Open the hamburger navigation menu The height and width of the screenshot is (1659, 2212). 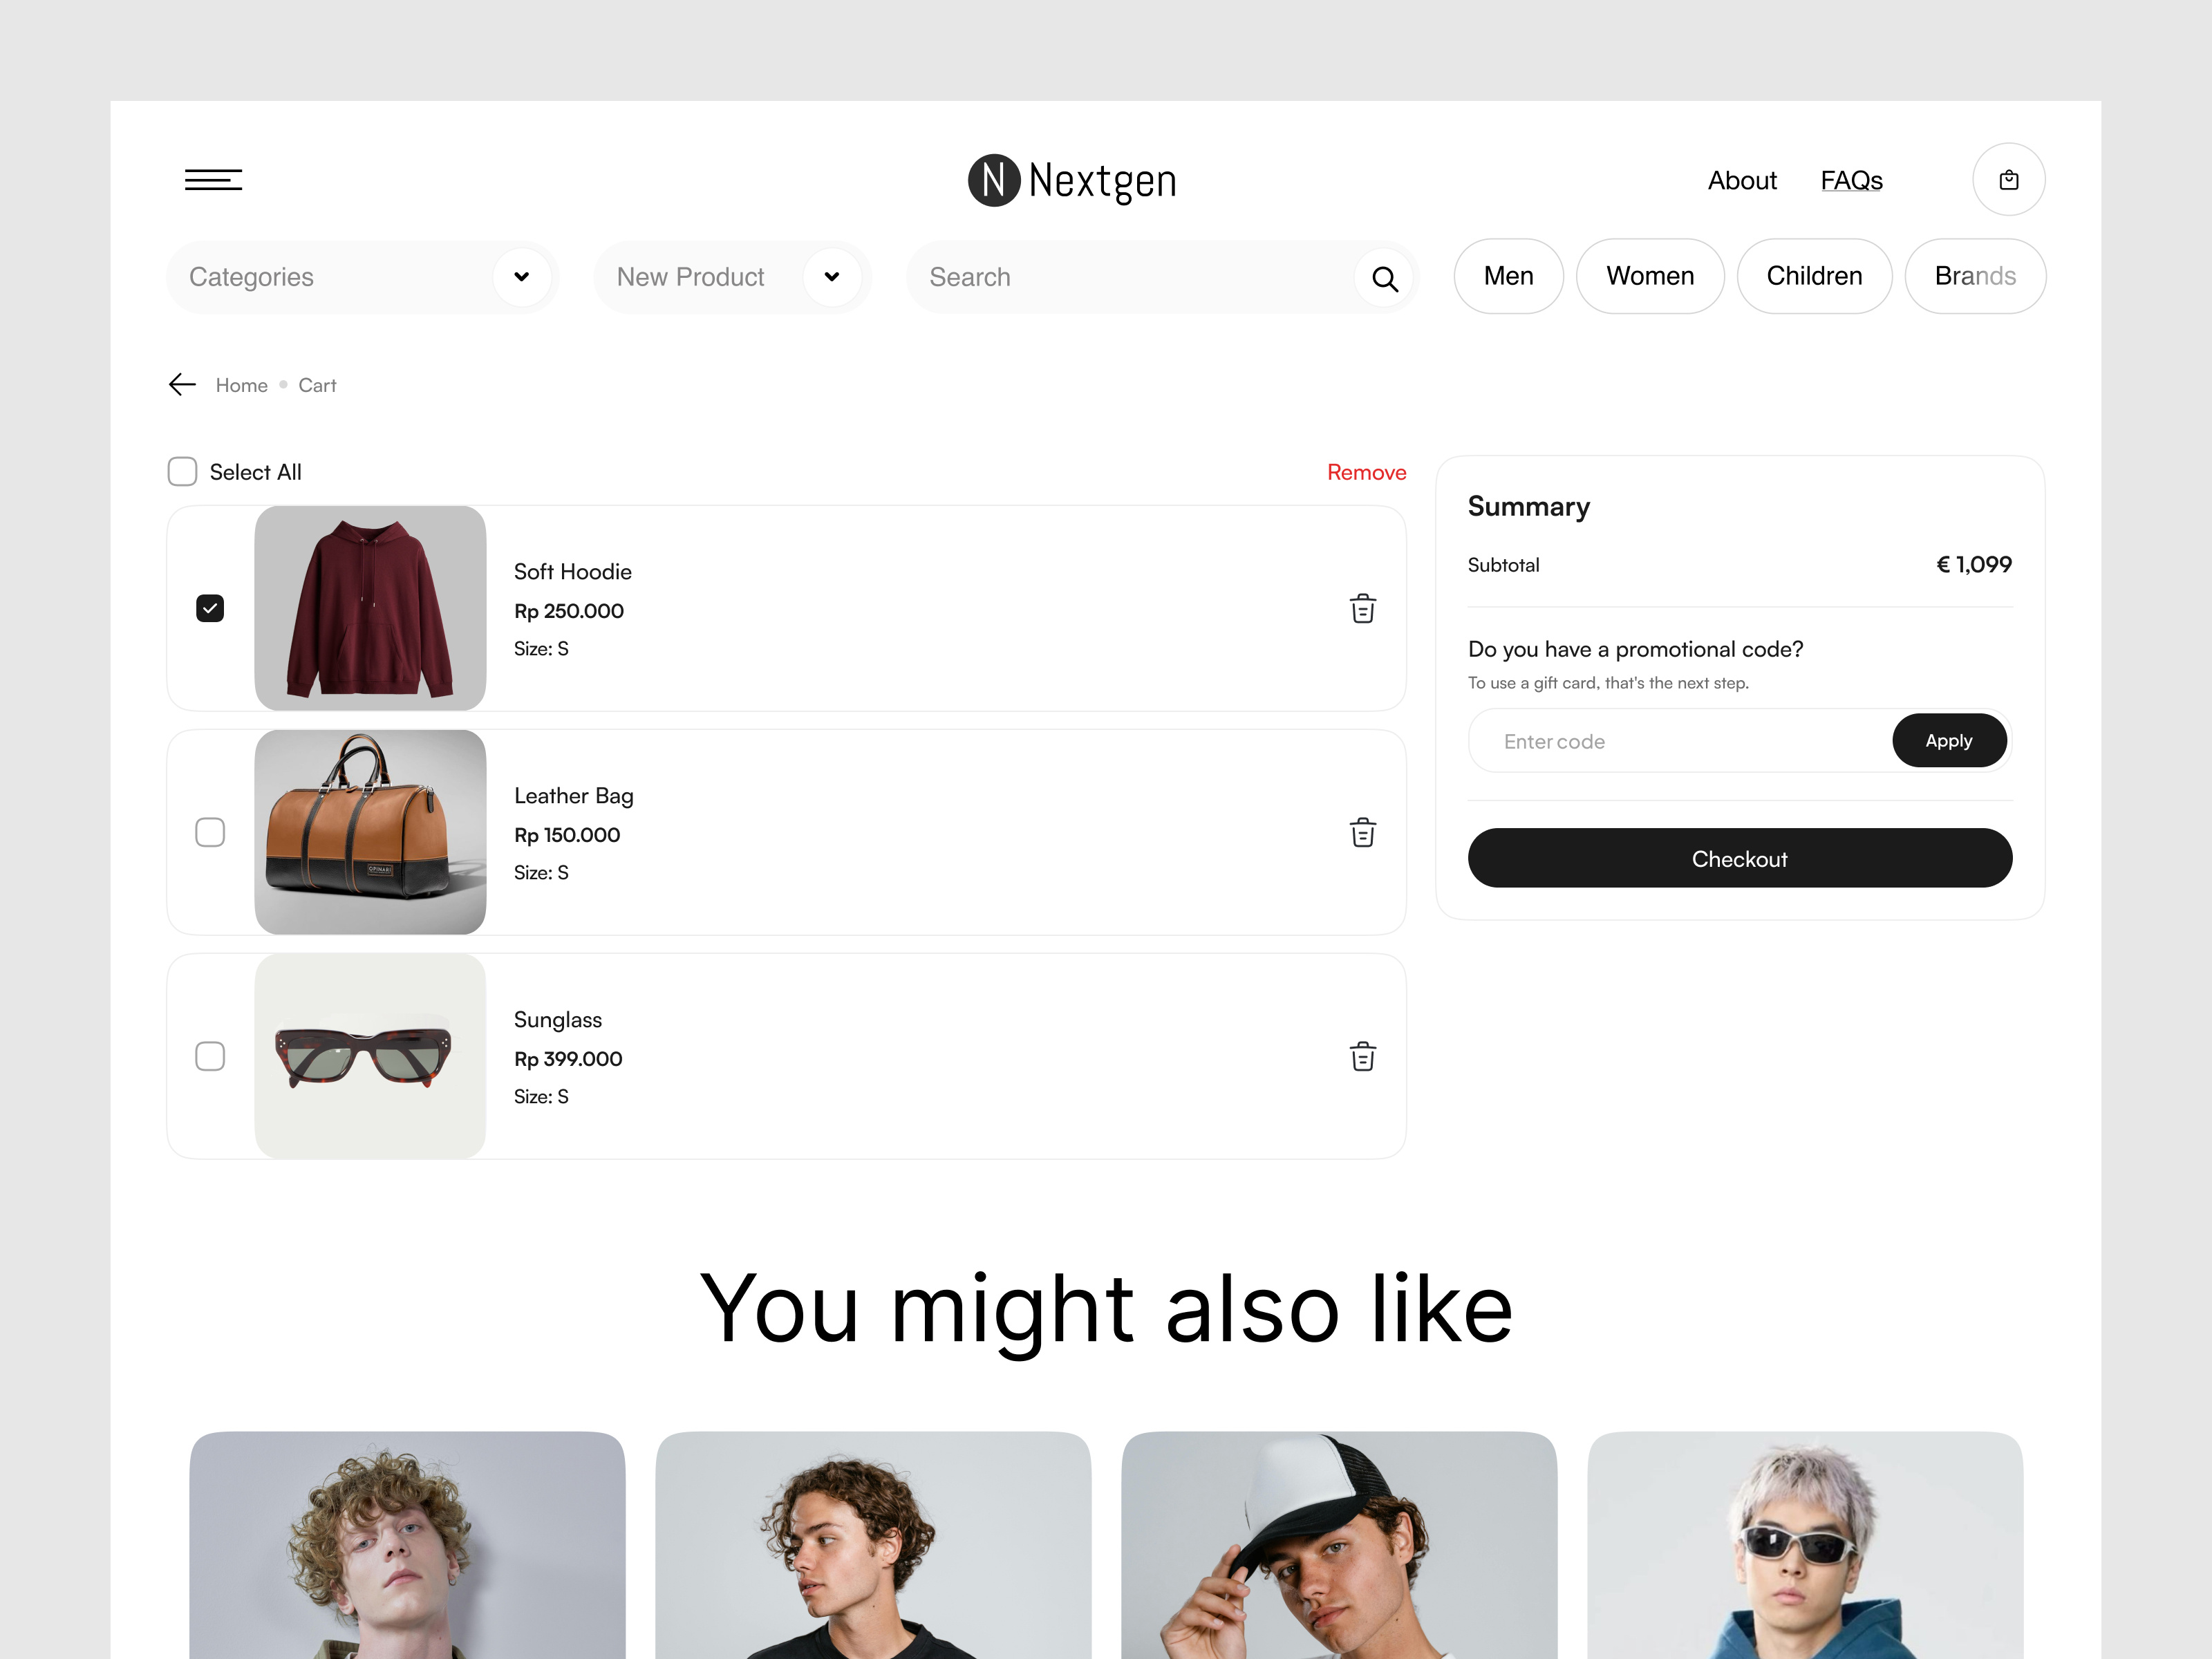pos(213,179)
